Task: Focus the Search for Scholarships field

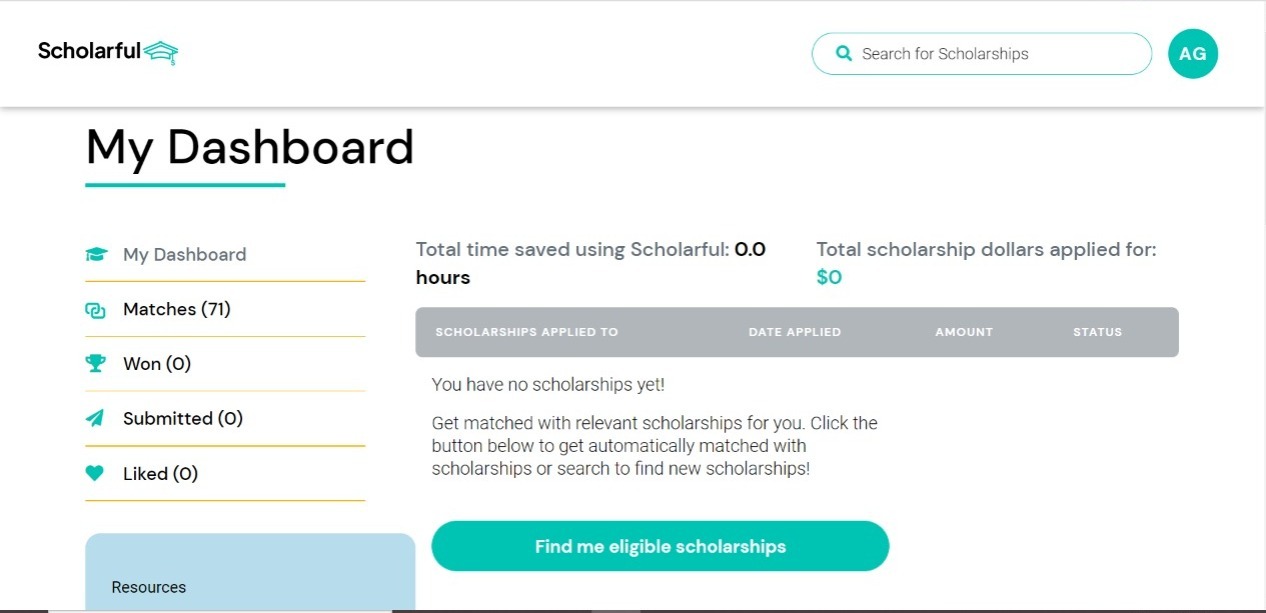Action: 990,54
